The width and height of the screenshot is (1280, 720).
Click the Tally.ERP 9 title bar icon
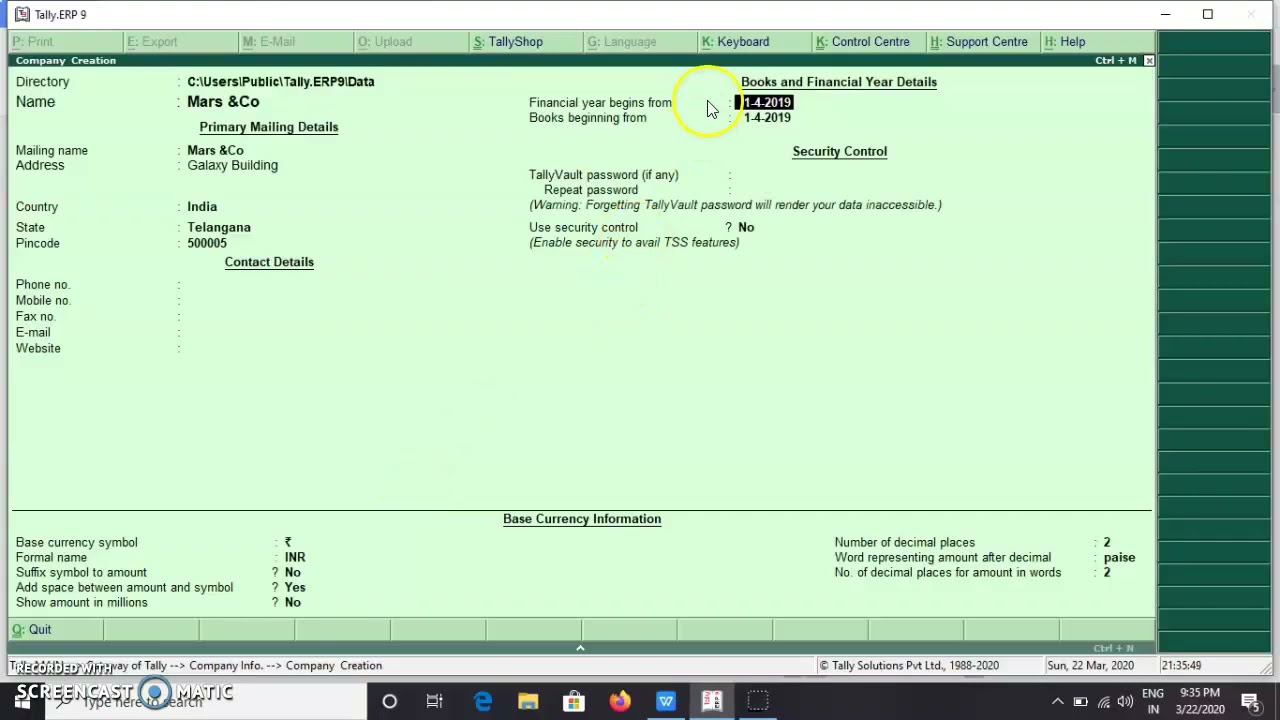[x=22, y=14]
